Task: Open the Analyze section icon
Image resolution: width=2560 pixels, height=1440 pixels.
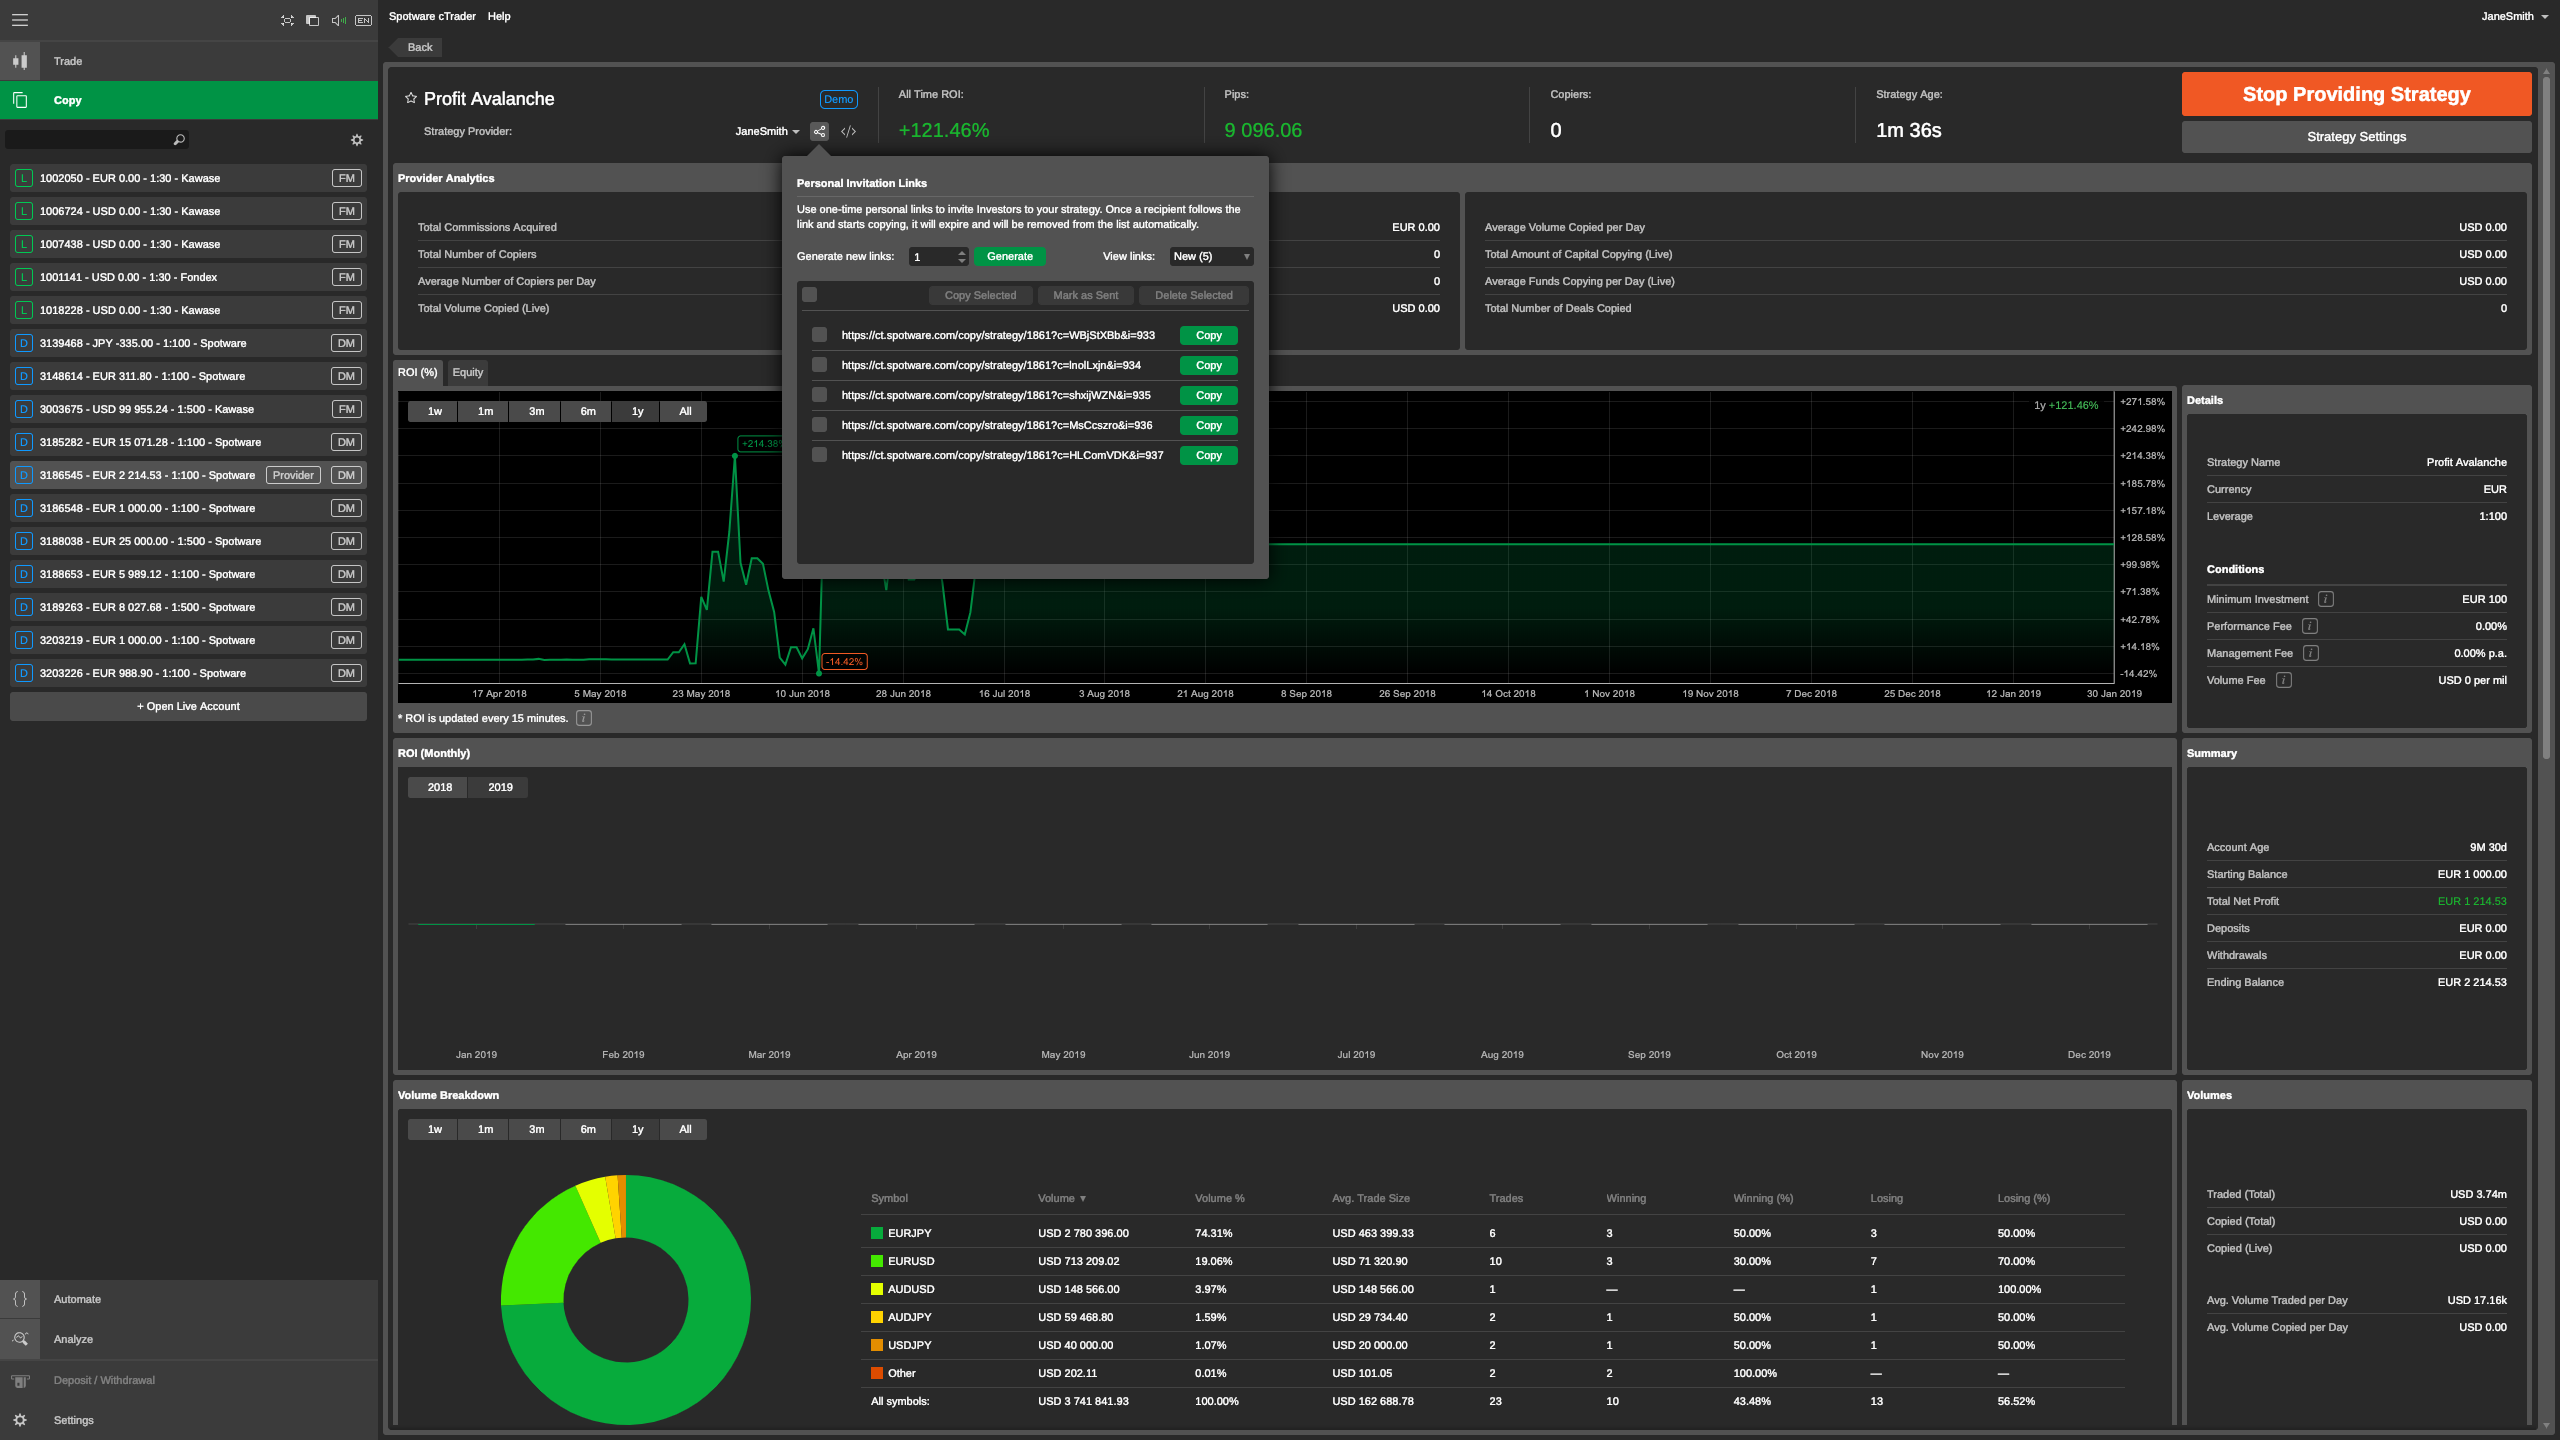Action: tap(20, 1339)
